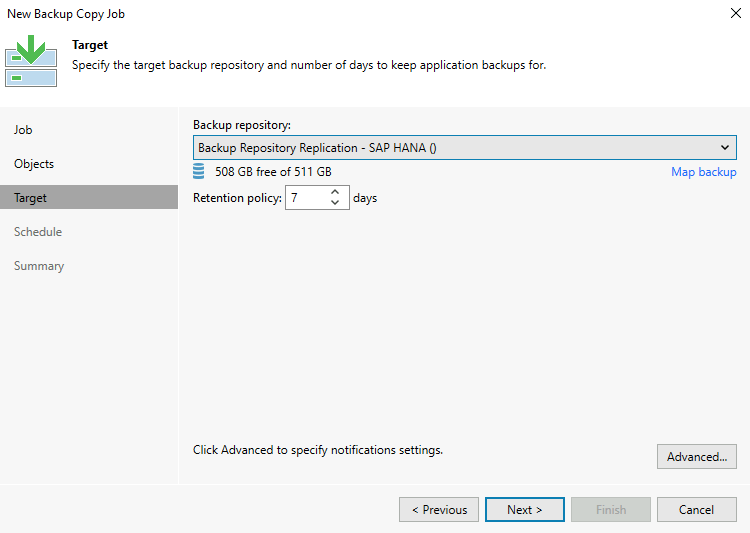Proceed with the Next button
750x533 pixels.
(x=525, y=510)
